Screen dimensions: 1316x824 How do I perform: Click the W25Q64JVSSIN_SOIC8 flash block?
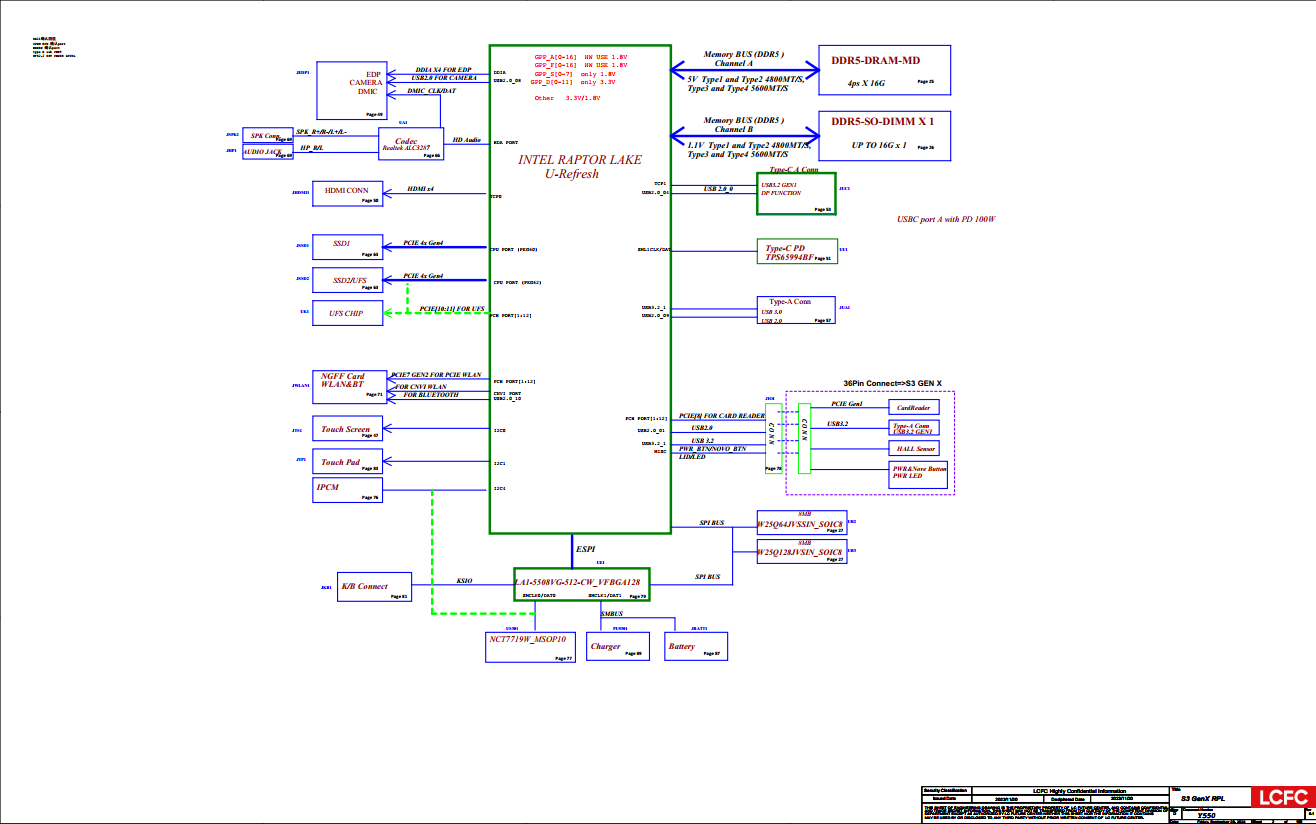801,524
